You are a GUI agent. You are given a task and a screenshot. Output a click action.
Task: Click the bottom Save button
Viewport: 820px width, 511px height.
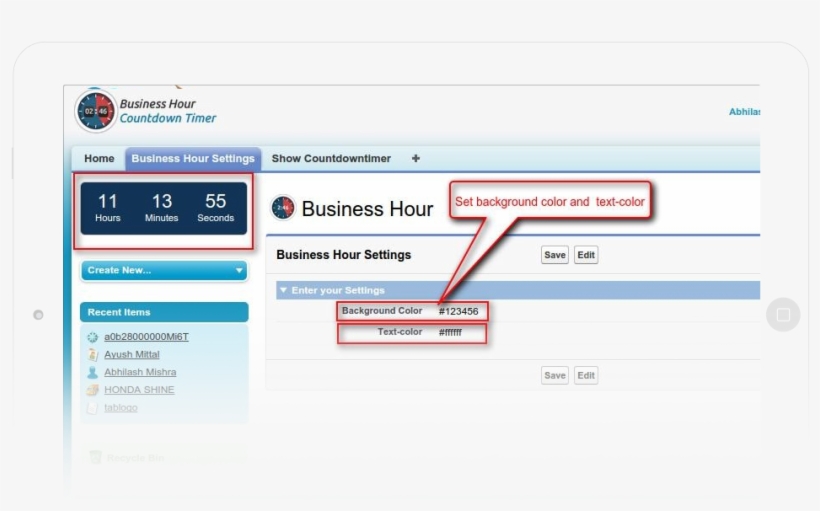click(x=554, y=376)
